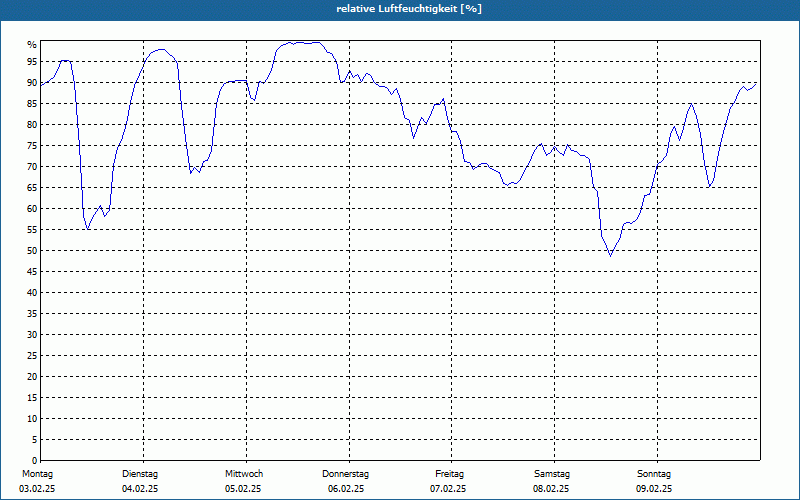This screenshot has height=500, width=800.
Task: Click the y-axis value label 30
Action: (x=32, y=335)
